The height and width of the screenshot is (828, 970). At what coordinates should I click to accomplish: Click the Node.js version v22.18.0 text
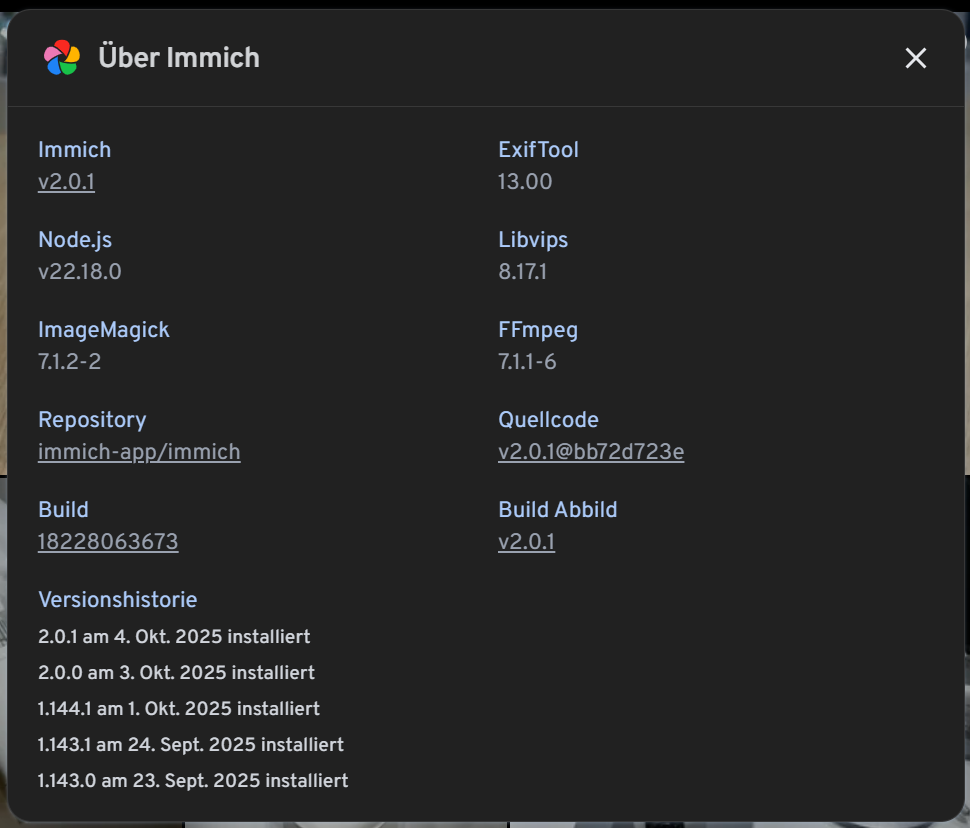(80, 272)
